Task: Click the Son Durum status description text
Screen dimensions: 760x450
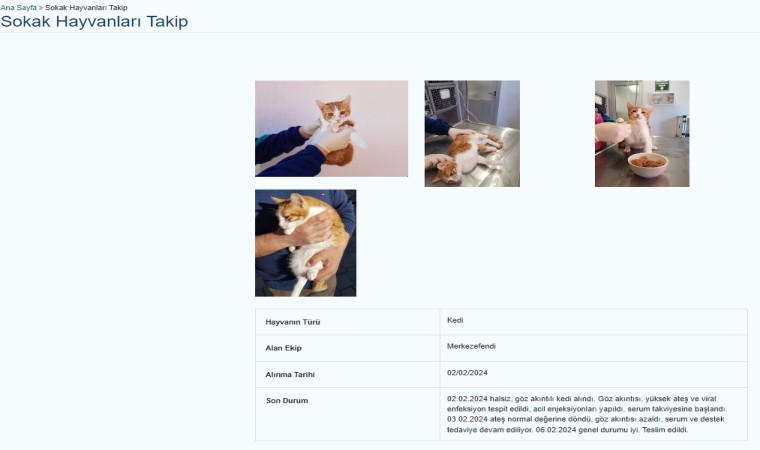Action: click(587, 414)
